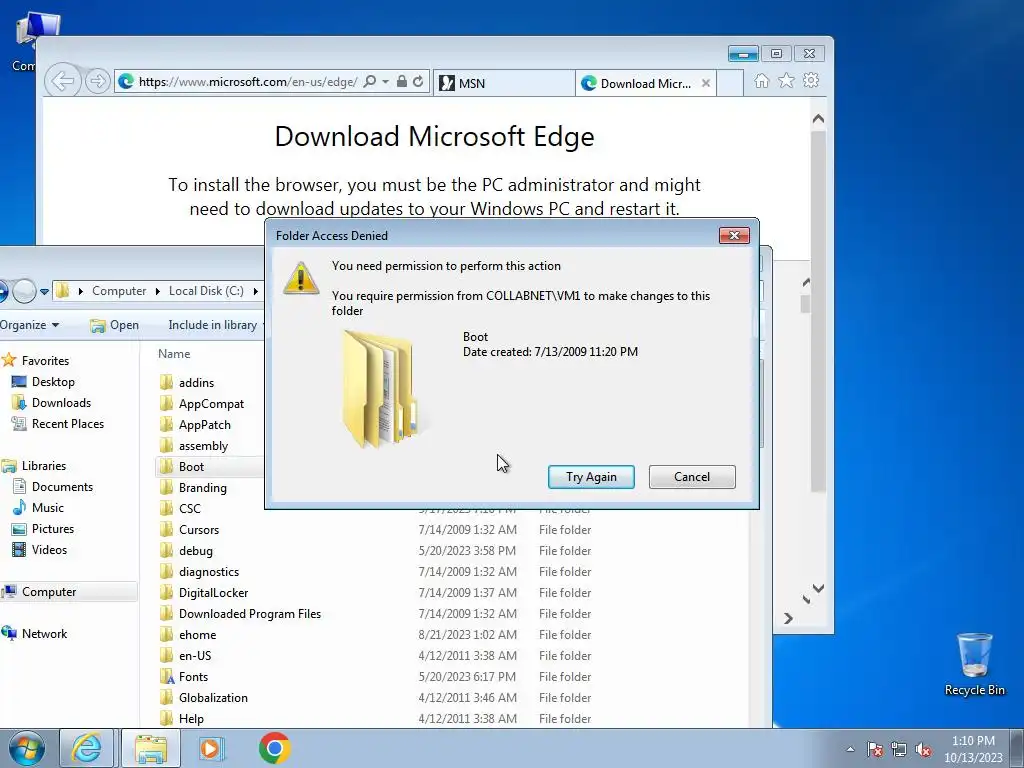The image size is (1024, 768).
Task: Select Libraries in navigation pane
Action: point(44,466)
